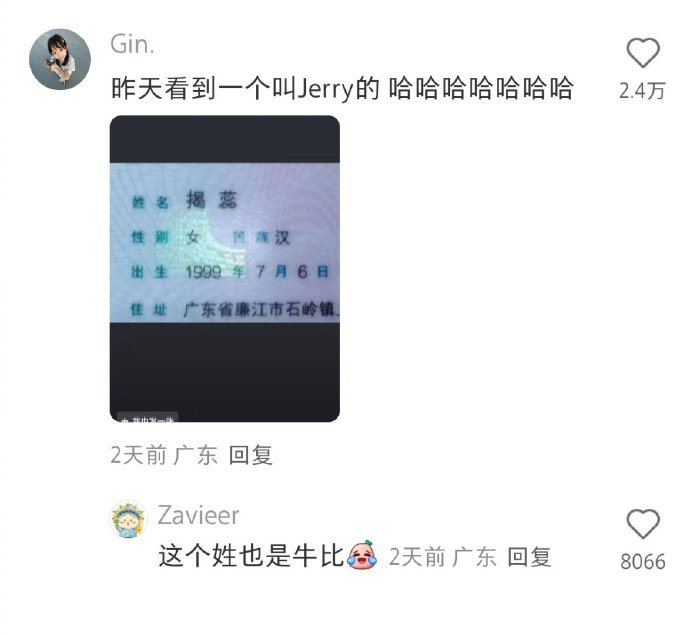Tap the dark lower area of the image

(224, 367)
